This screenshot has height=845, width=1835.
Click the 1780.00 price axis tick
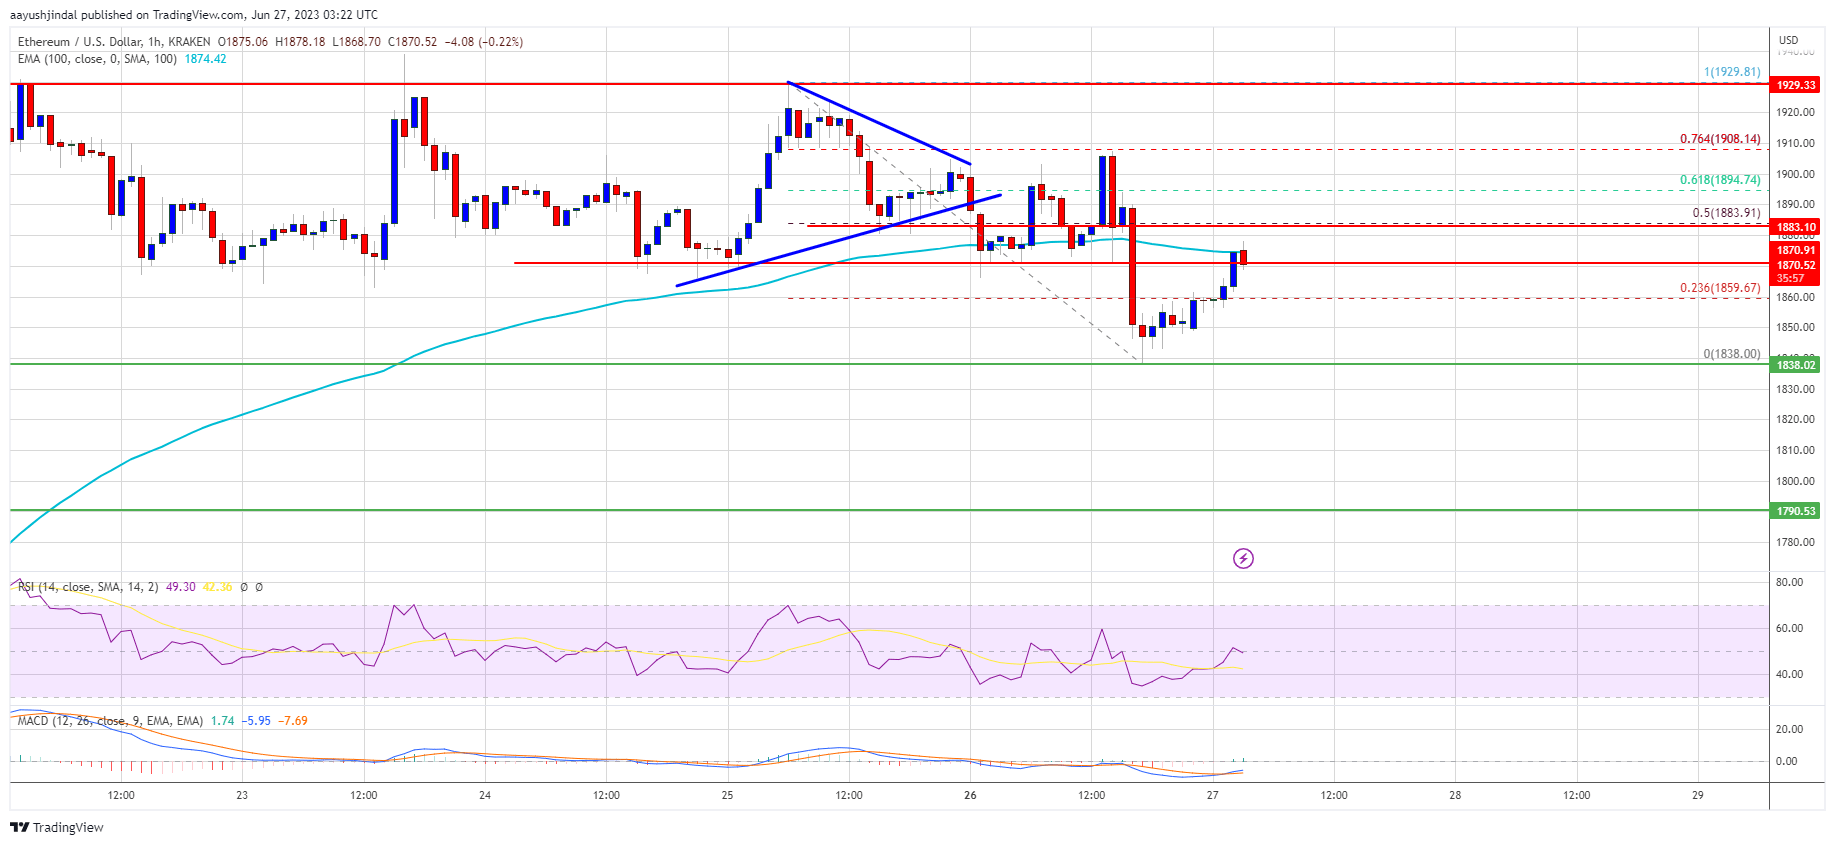[1795, 542]
